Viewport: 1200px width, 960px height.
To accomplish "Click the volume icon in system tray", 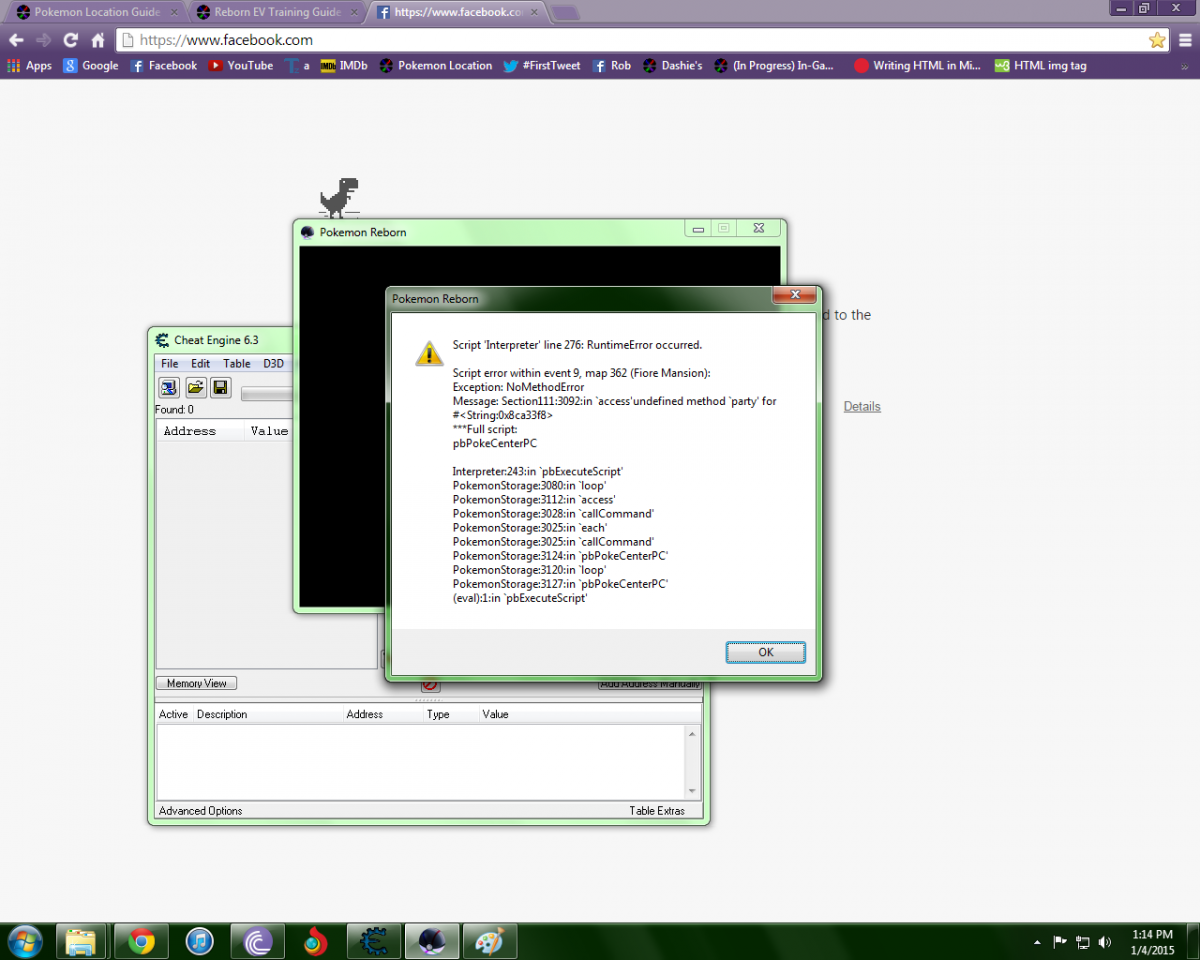I will (1105, 942).
